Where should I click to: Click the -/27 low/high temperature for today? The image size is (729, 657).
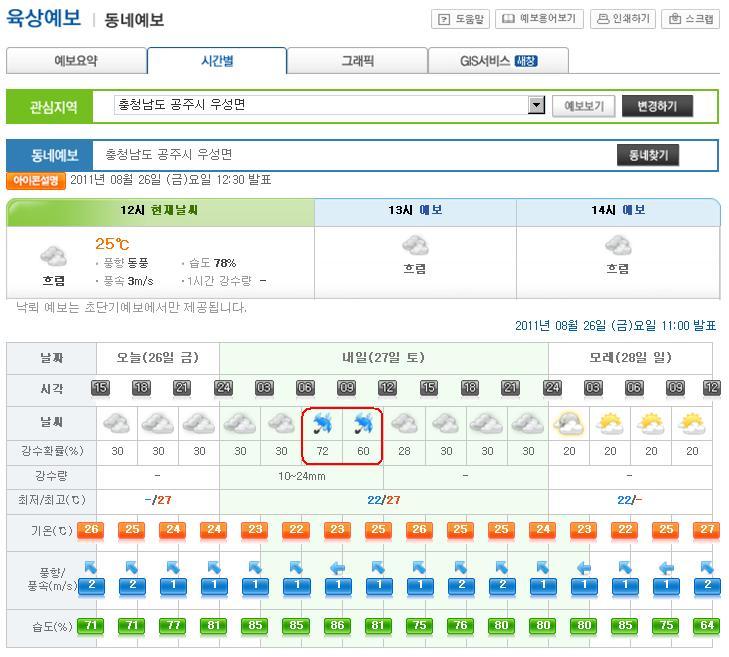158,500
